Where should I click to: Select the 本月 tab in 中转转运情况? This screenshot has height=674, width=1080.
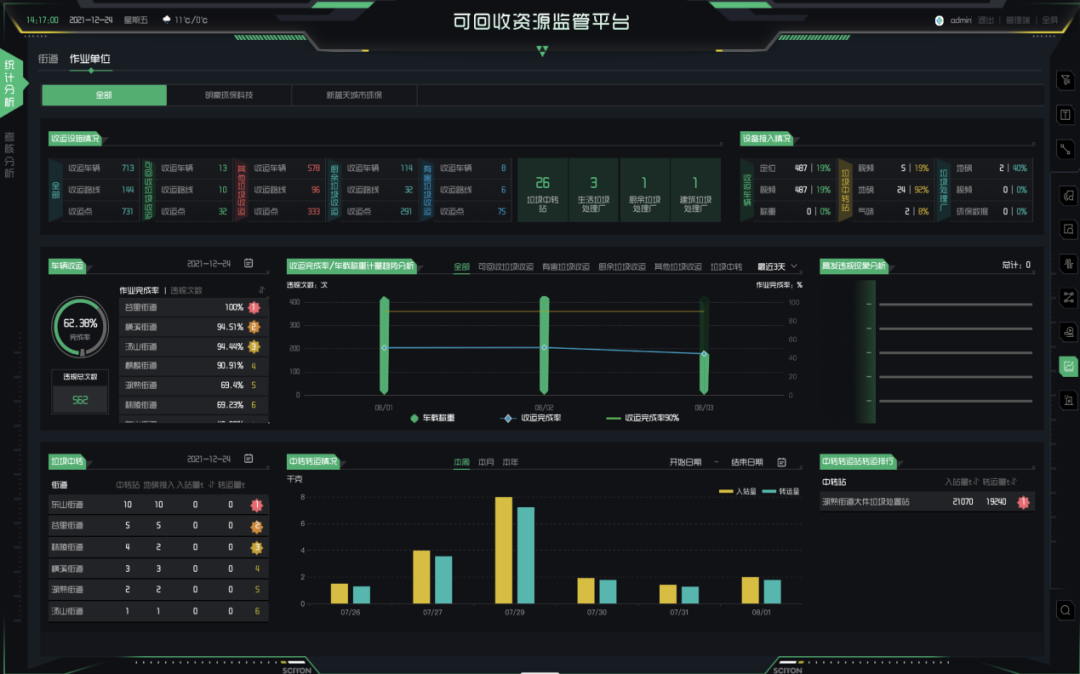click(486, 462)
